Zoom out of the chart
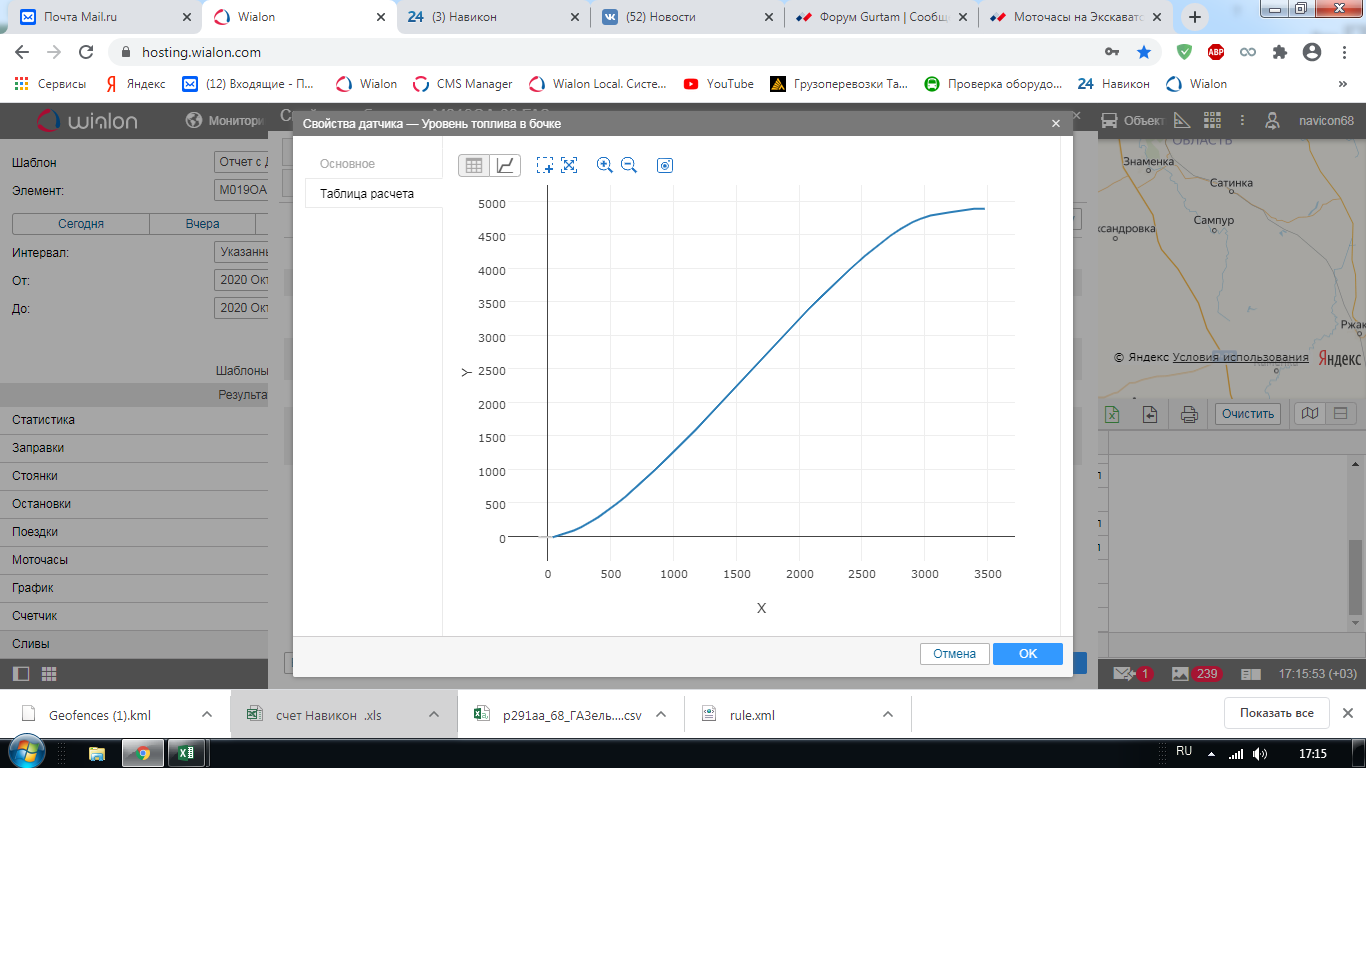1366x976 pixels. [x=629, y=165]
